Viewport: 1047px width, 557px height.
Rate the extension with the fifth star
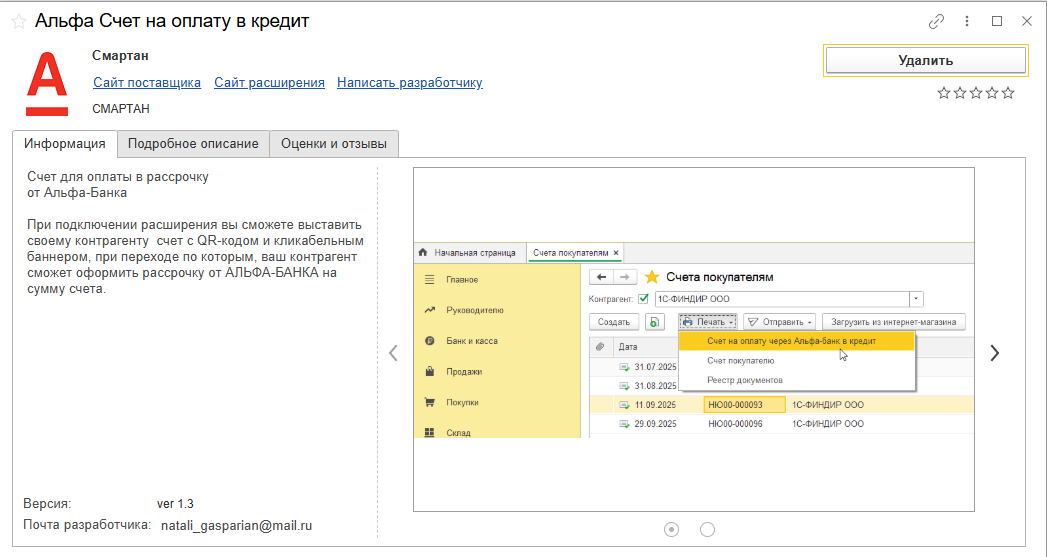[1008, 94]
